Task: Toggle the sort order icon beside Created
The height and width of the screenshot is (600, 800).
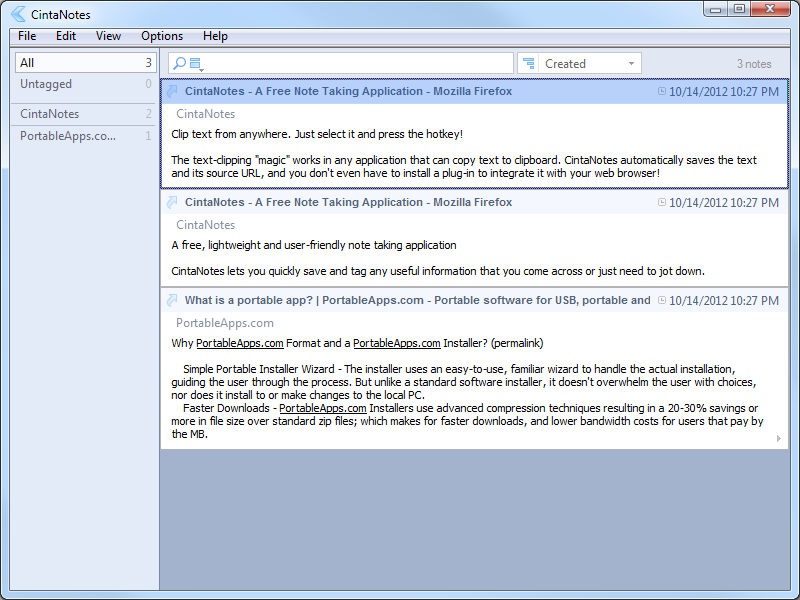Action: click(x=529, y=63)
